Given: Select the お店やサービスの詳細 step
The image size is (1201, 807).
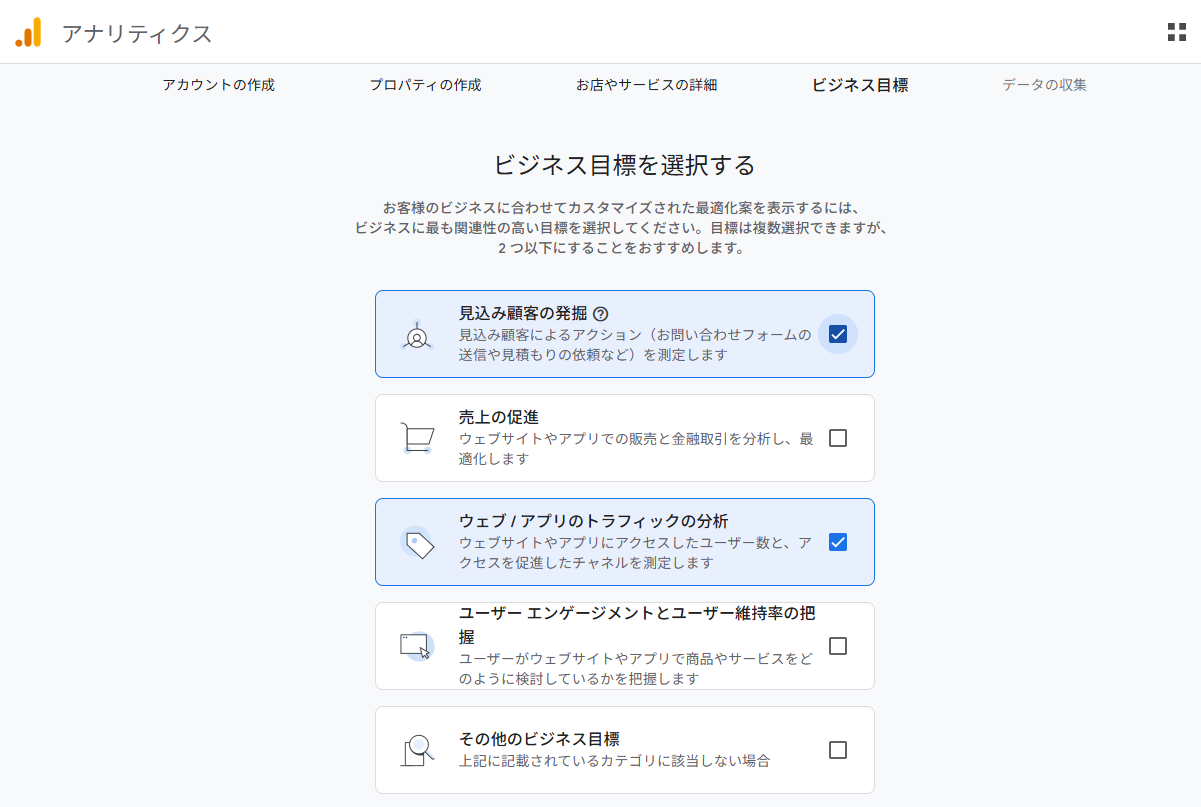Looking at the screenshot, I should point(649,85).
